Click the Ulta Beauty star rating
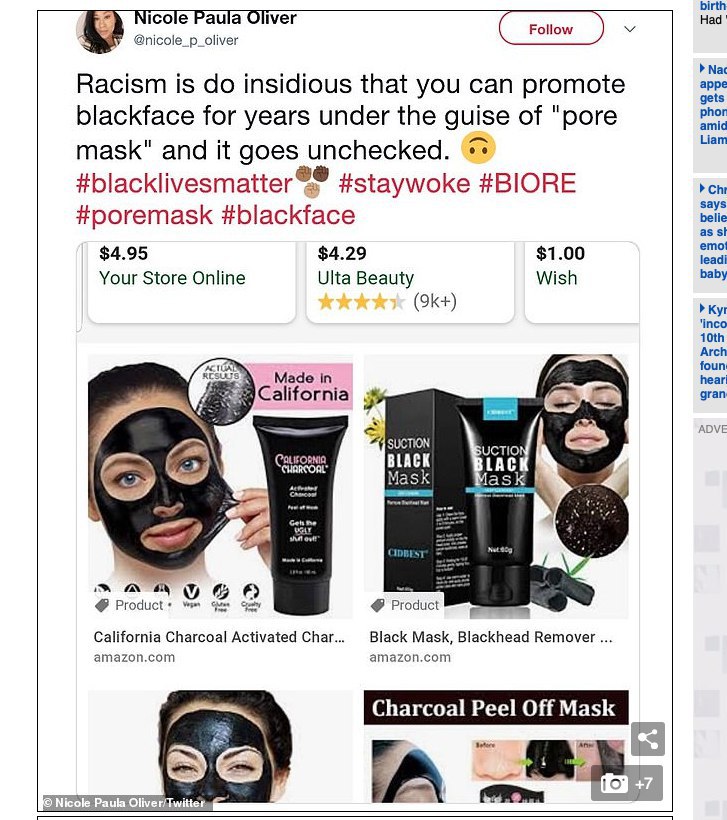727x820 pixels. [x=361, y=301]
